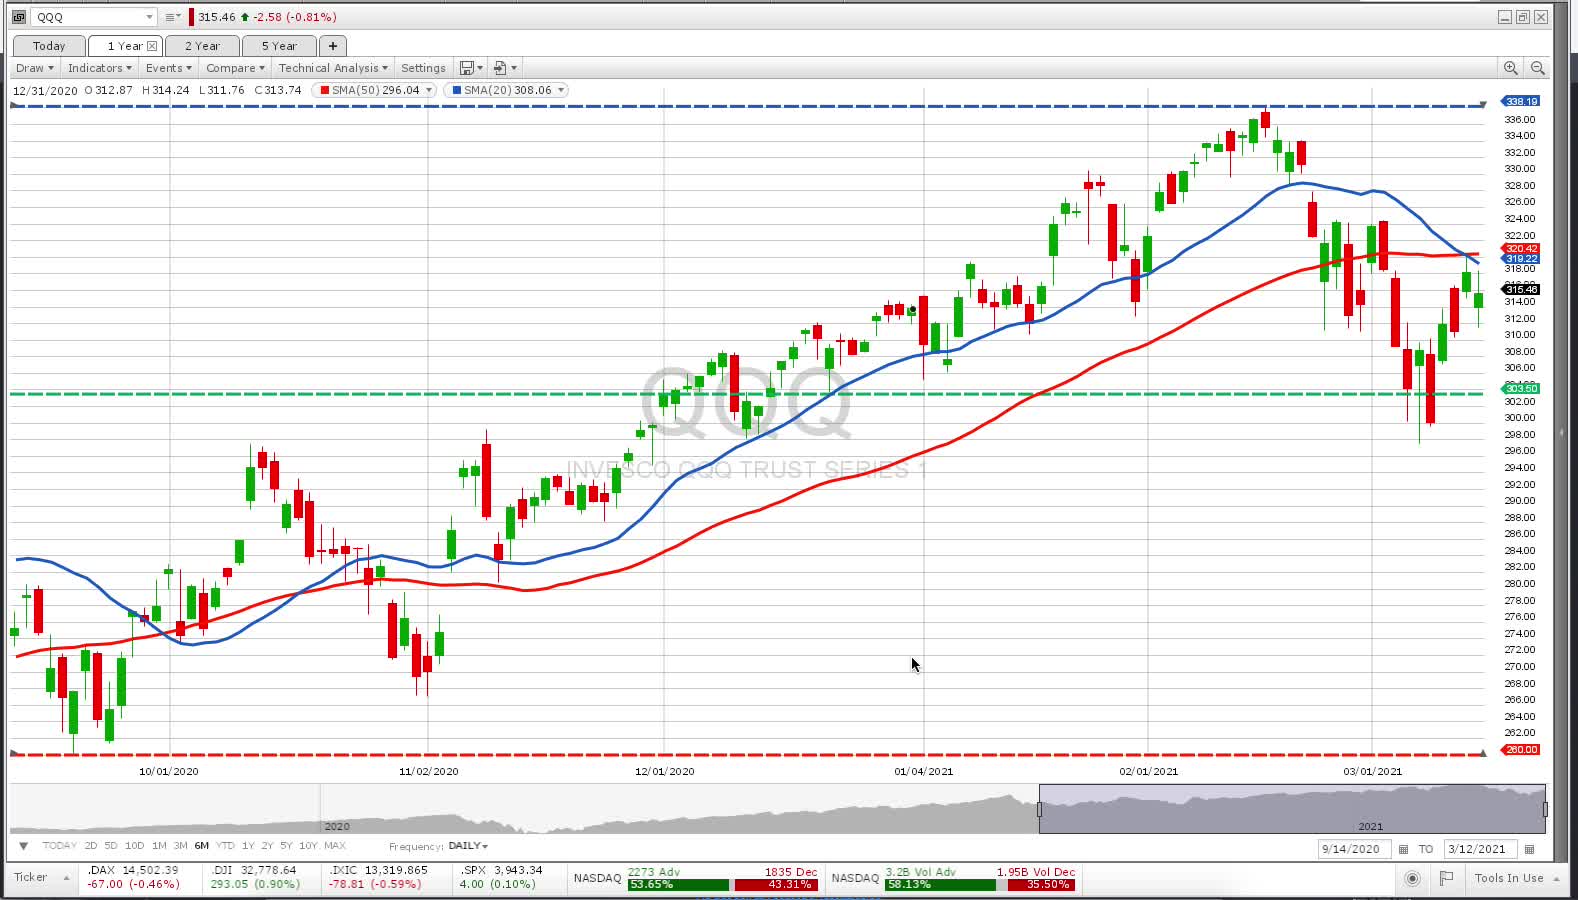Click the flag alerts icon
The image size is (1578, 900).
[1446, 878]
